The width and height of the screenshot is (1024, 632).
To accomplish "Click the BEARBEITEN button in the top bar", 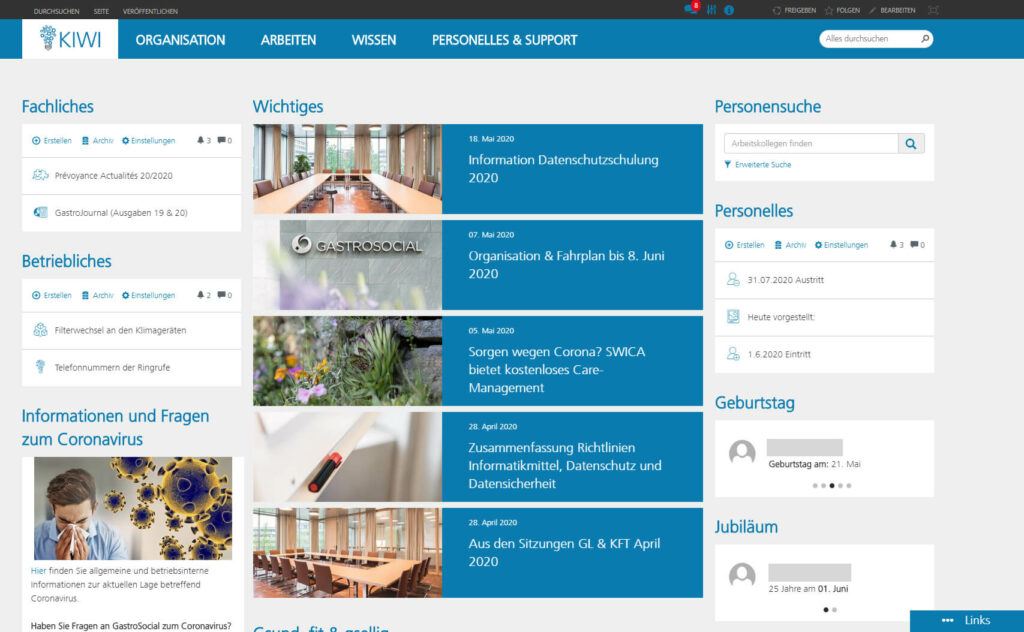I will [898, 10].
